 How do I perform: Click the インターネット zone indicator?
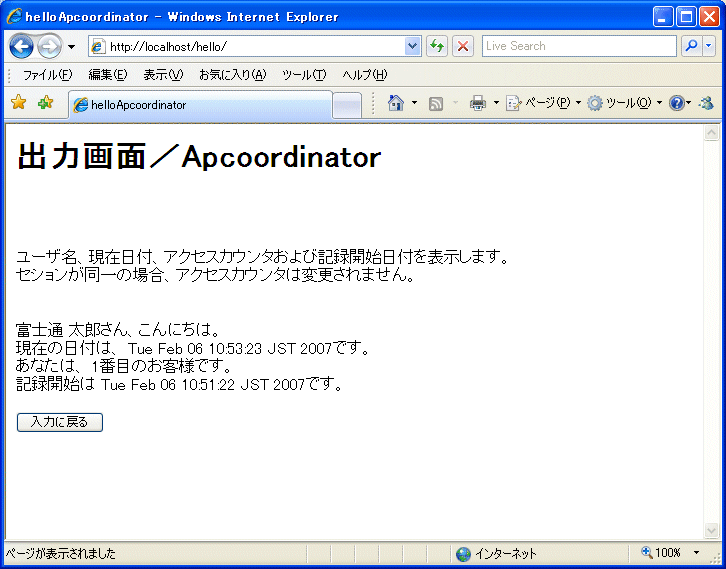coord(496,554)
